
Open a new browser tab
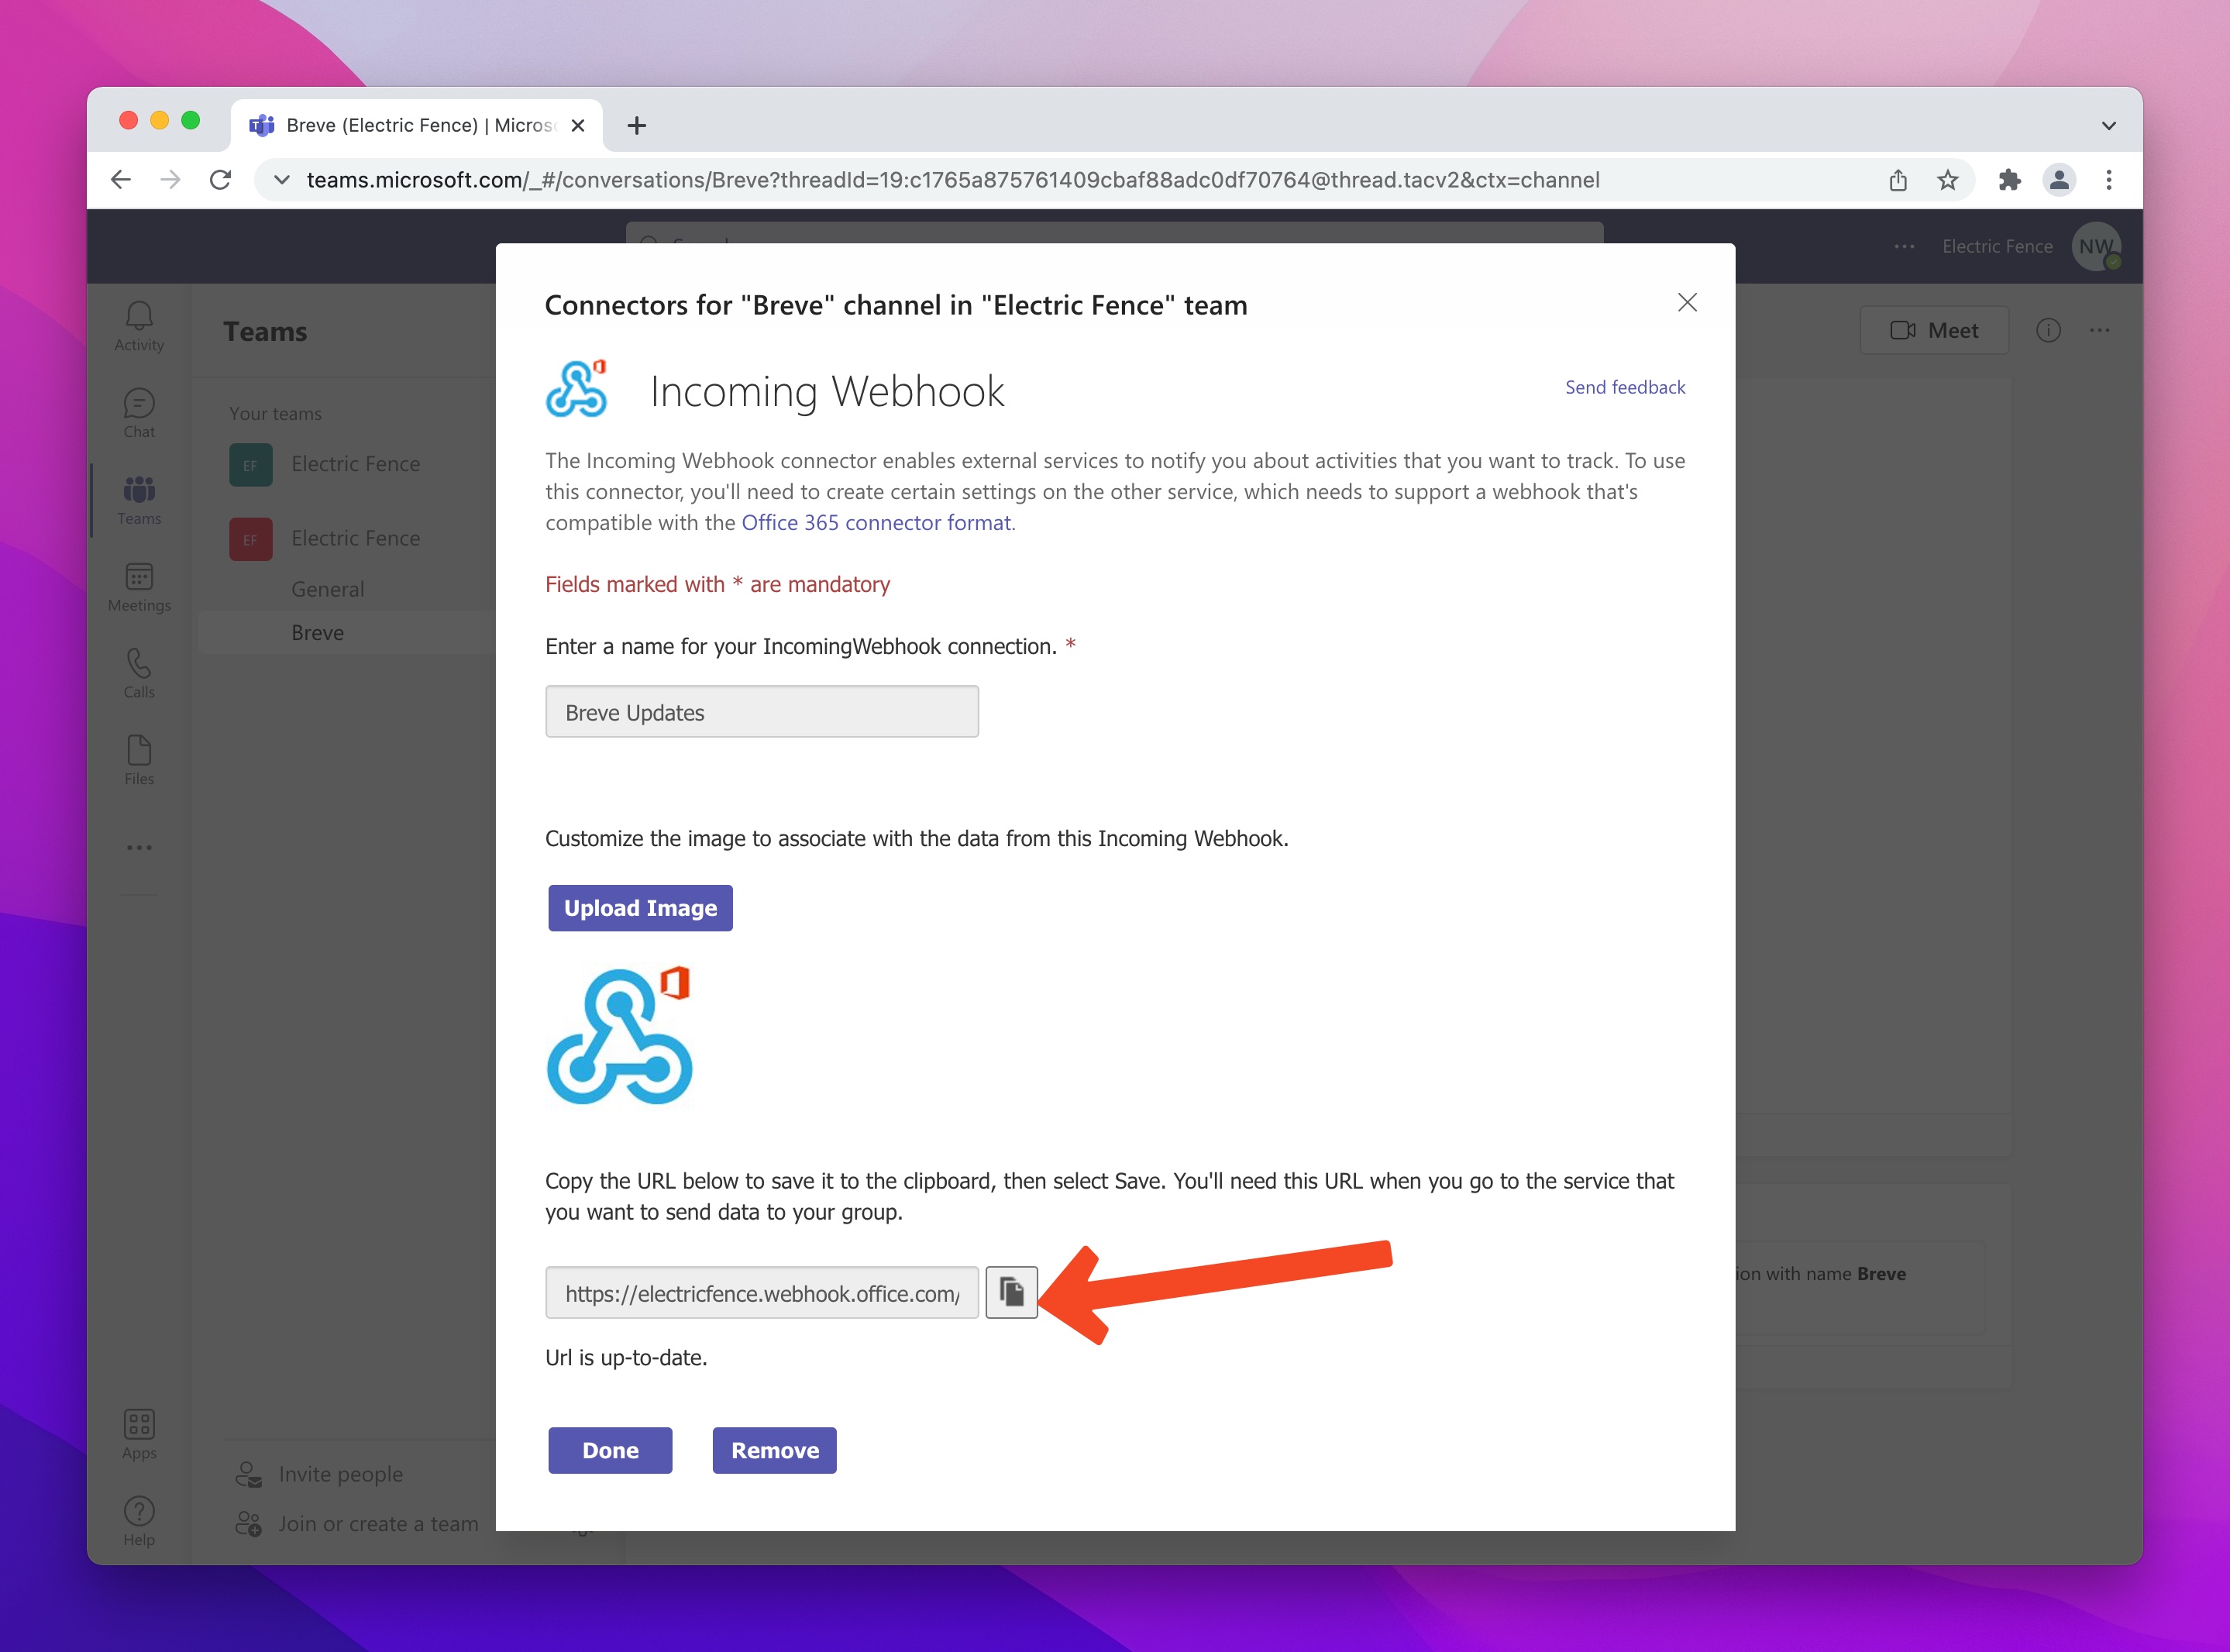point(636,125)
